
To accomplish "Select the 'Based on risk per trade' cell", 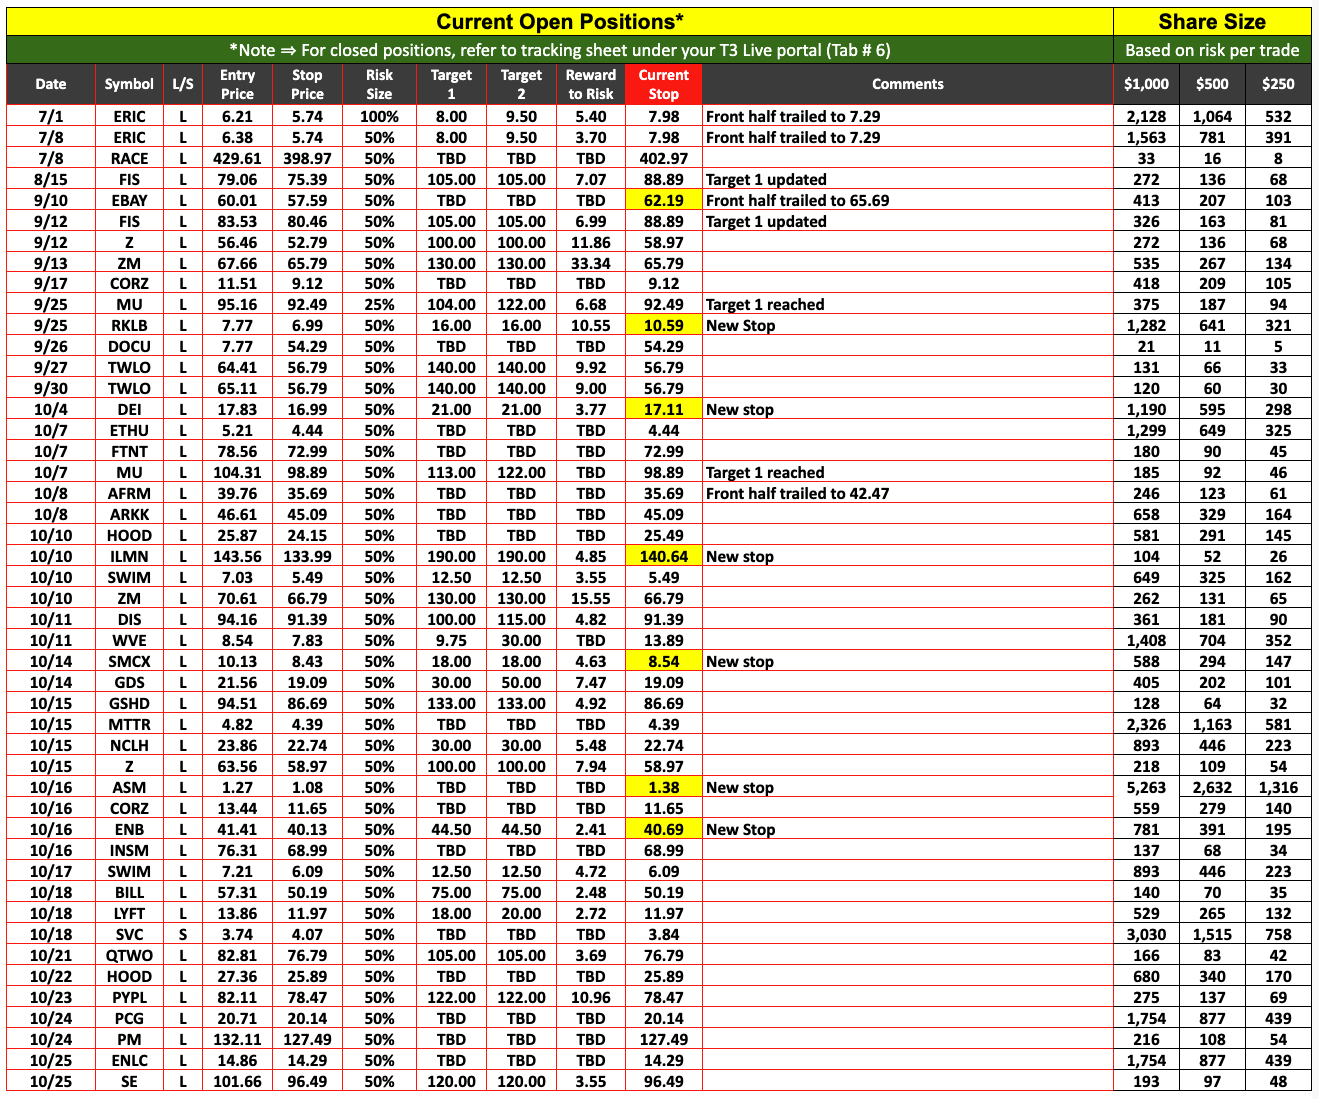I will click(x=1211, y=50).
